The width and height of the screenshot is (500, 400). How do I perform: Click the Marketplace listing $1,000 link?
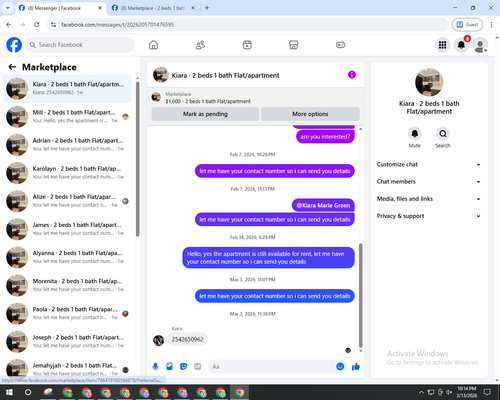click(x=208, y=101)
